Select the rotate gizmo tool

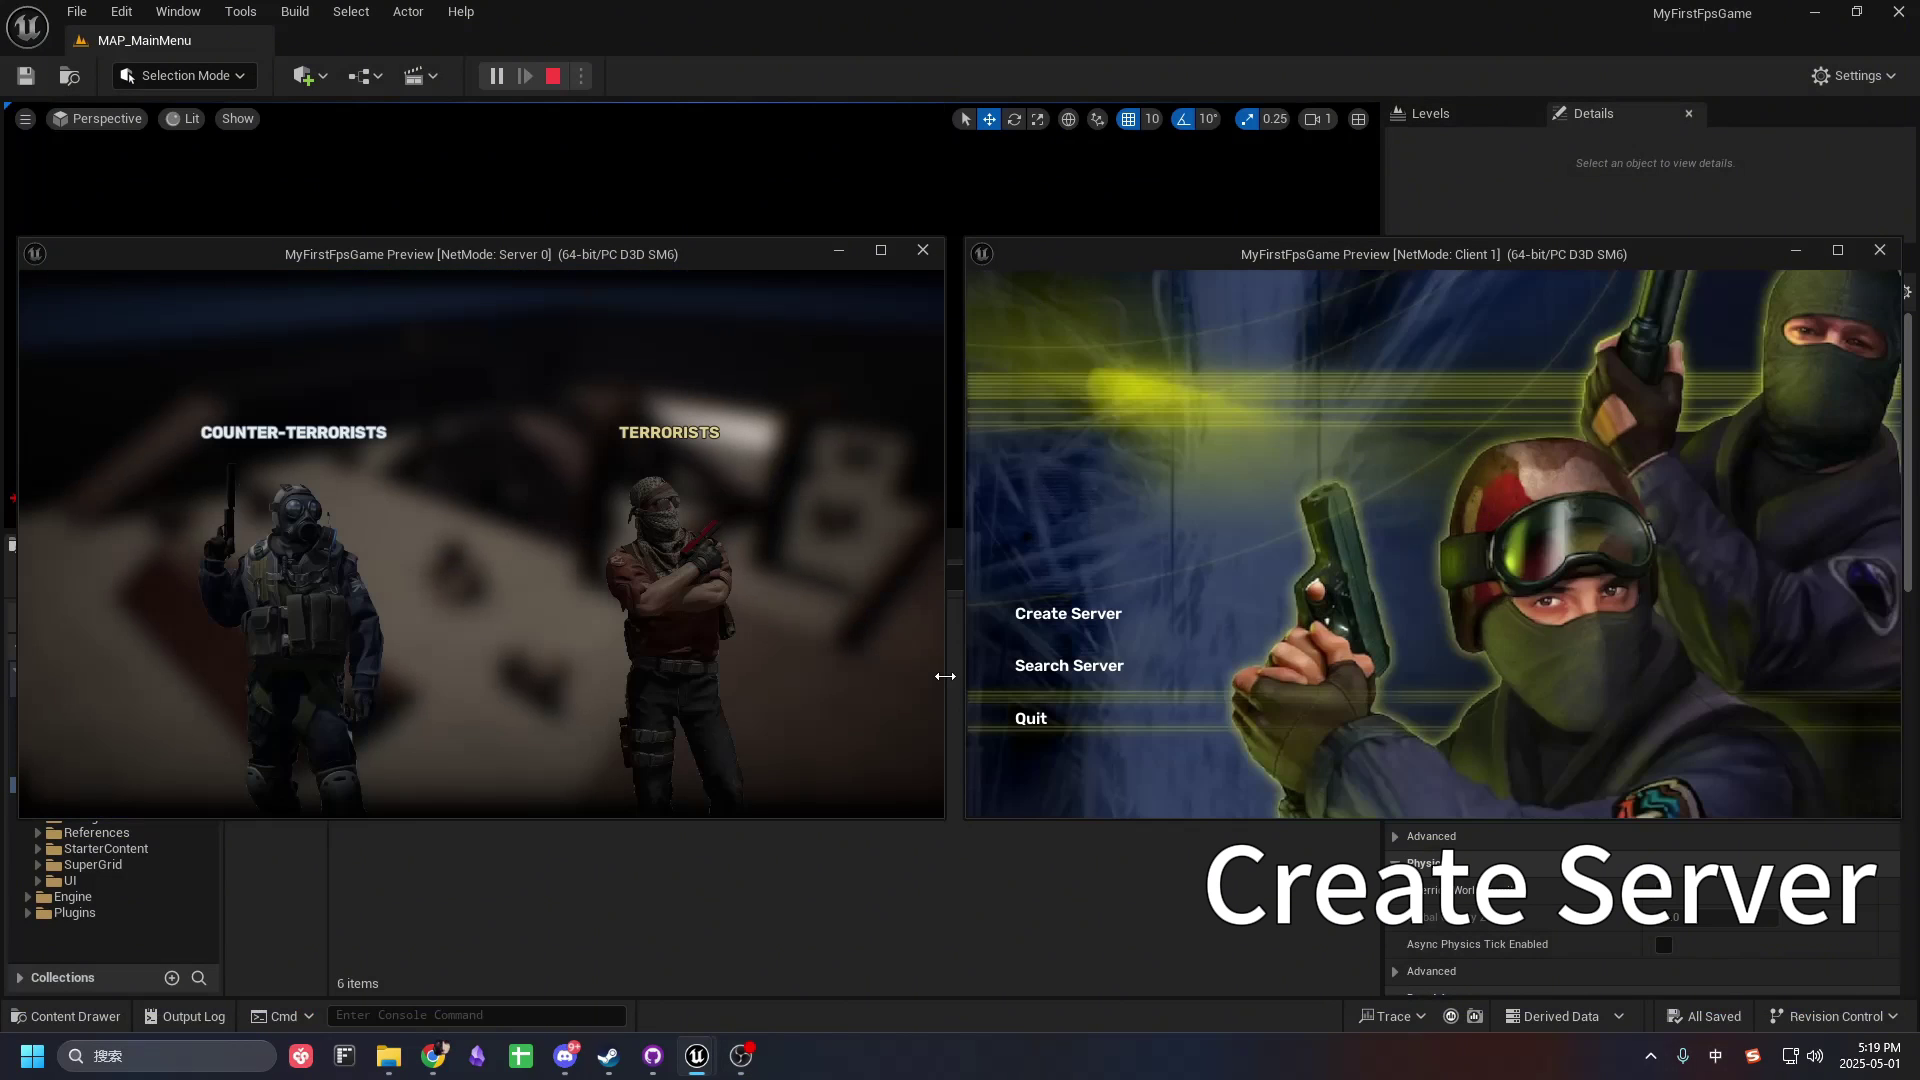[x=1014, y=119]
